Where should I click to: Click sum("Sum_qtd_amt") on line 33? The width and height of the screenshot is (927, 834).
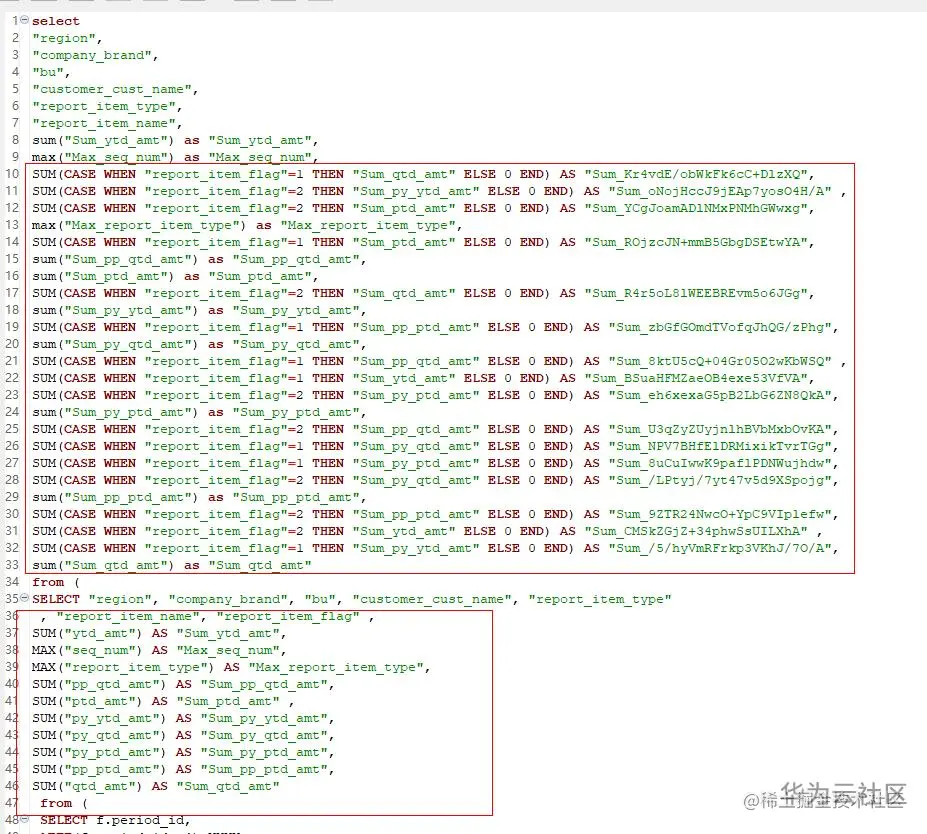103,565
